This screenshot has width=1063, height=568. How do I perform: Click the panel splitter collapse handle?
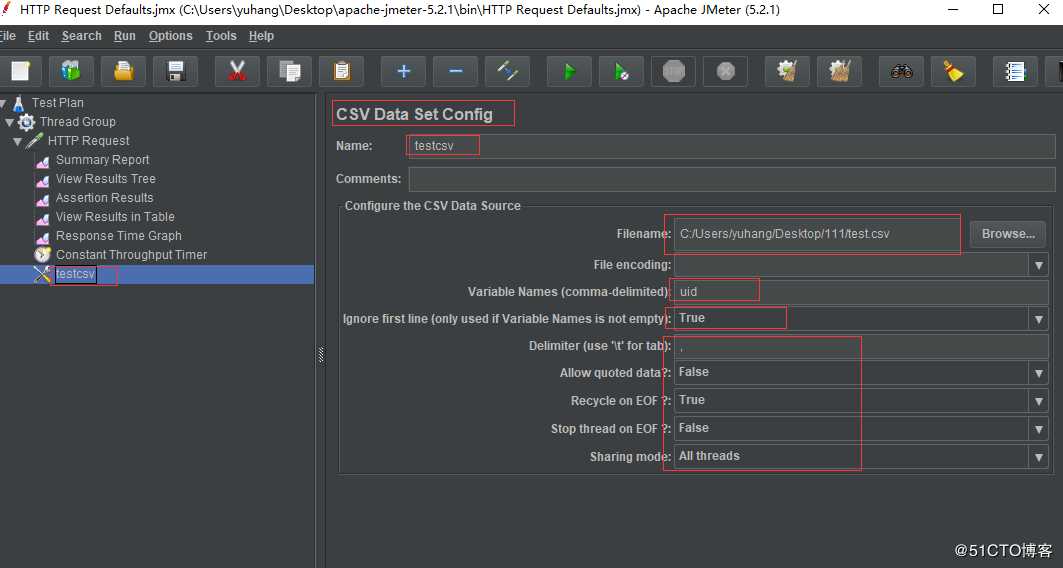tap(321, 355)
